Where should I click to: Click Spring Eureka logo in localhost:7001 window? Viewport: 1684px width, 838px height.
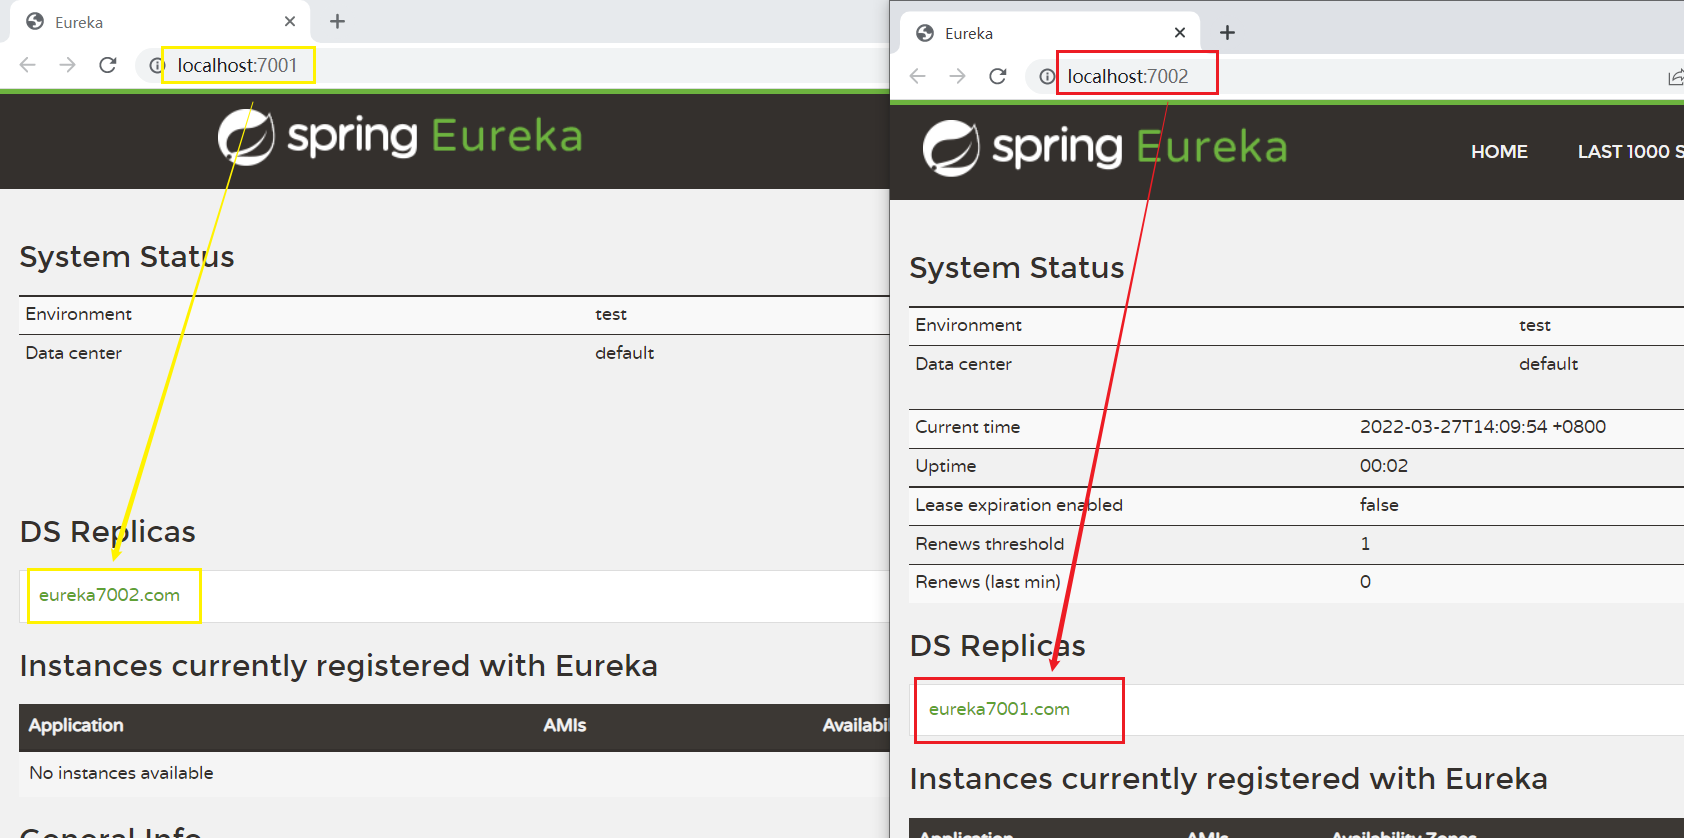point(400,137)
